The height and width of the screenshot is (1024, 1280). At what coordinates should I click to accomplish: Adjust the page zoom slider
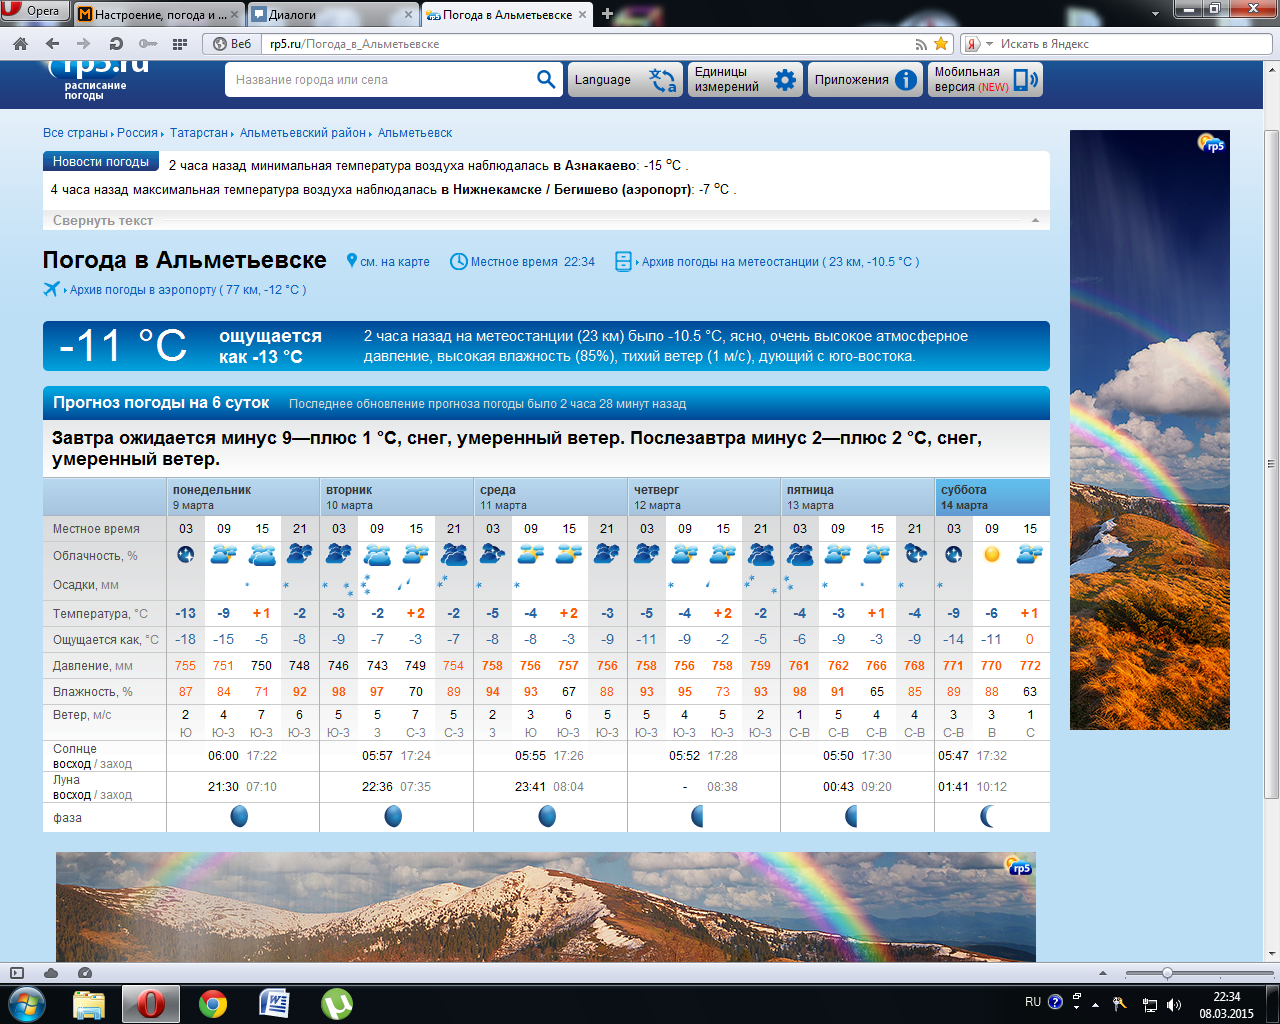[x=1166, y=973]
